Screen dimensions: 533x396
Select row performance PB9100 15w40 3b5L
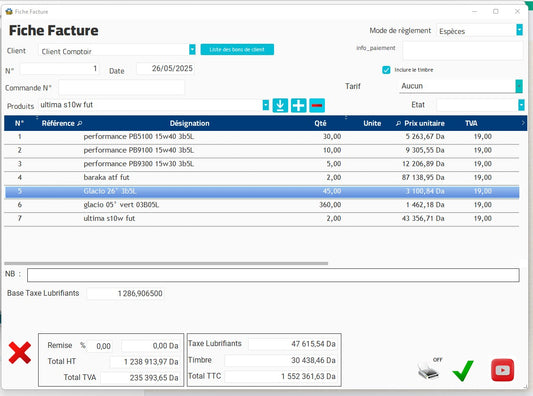pyautogui.click(x=261, y=150)
